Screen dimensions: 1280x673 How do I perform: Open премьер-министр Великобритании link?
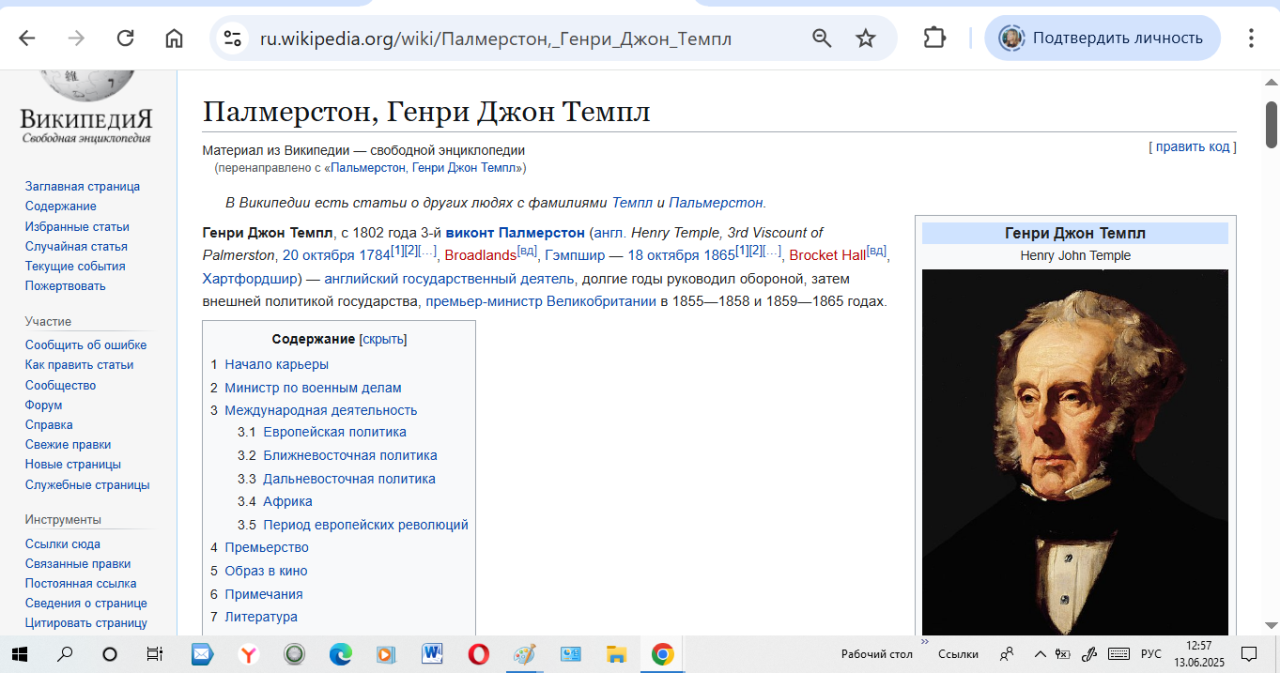point(540,301)
